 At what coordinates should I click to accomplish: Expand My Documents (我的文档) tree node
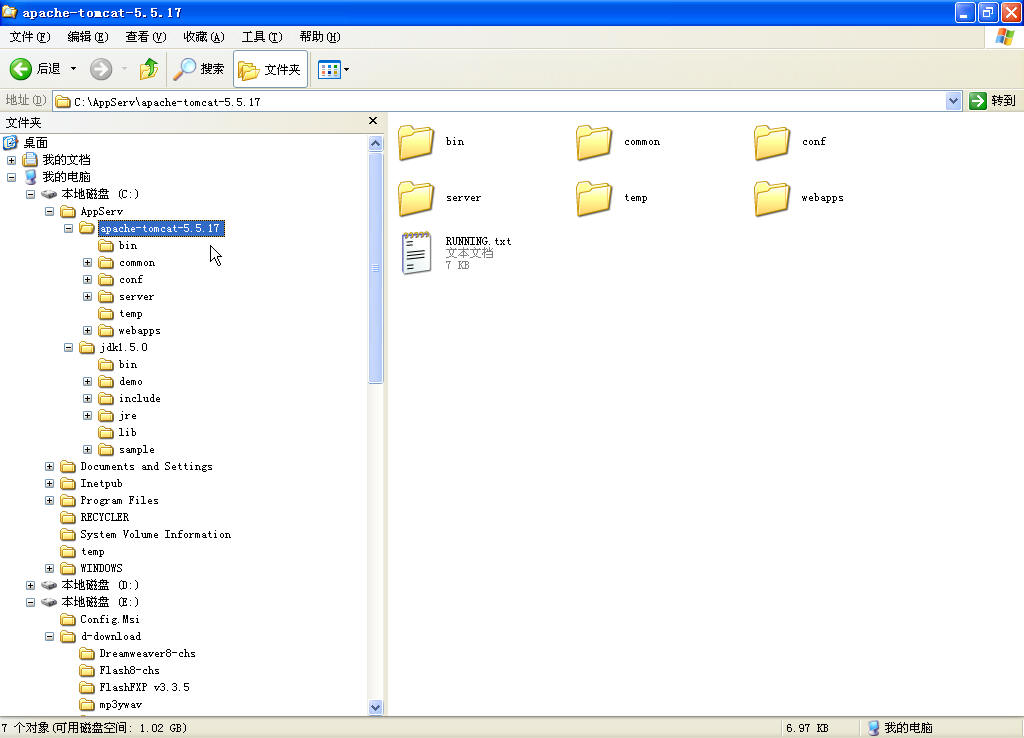coord(11,160)
